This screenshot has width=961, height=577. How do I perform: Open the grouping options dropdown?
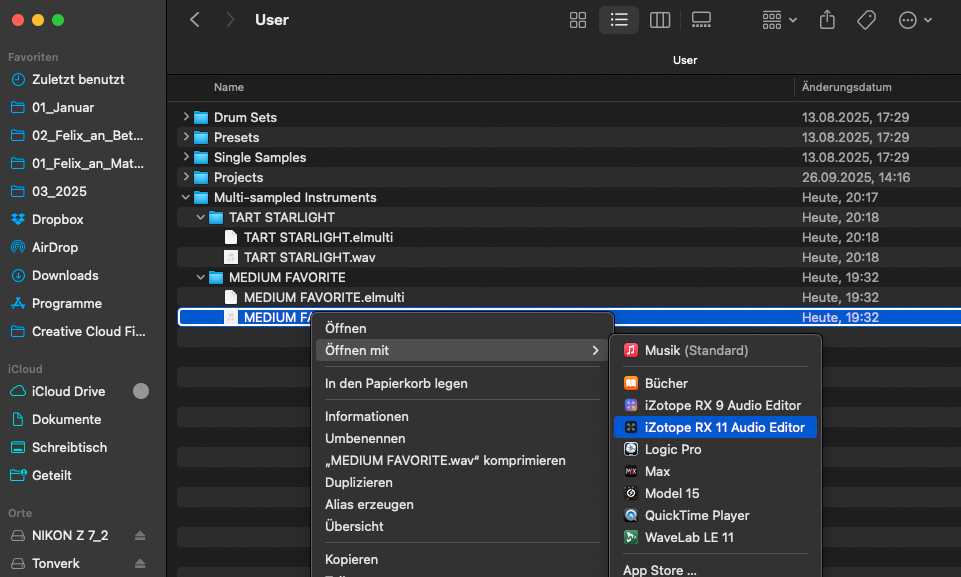779,20
